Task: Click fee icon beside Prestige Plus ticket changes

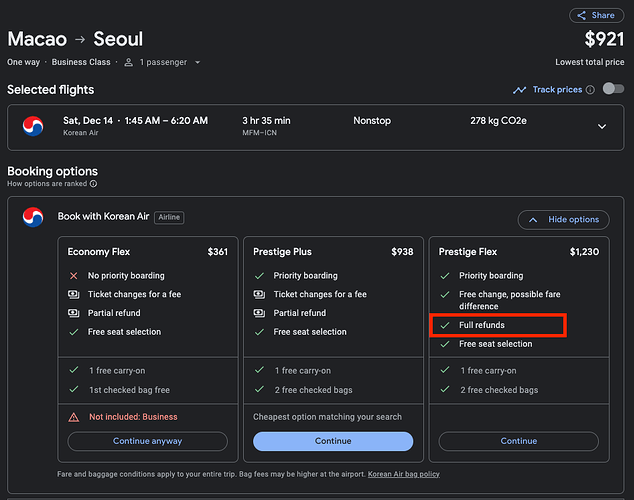Action: pyautogui.click(x=259, y=294)
